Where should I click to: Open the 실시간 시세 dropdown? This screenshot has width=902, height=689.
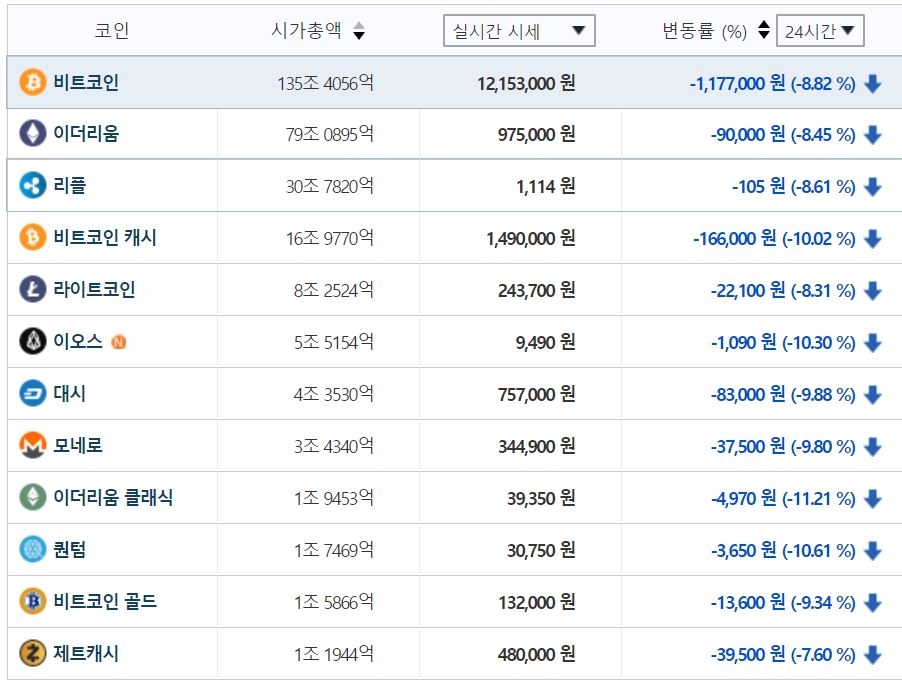coord(519,31)
